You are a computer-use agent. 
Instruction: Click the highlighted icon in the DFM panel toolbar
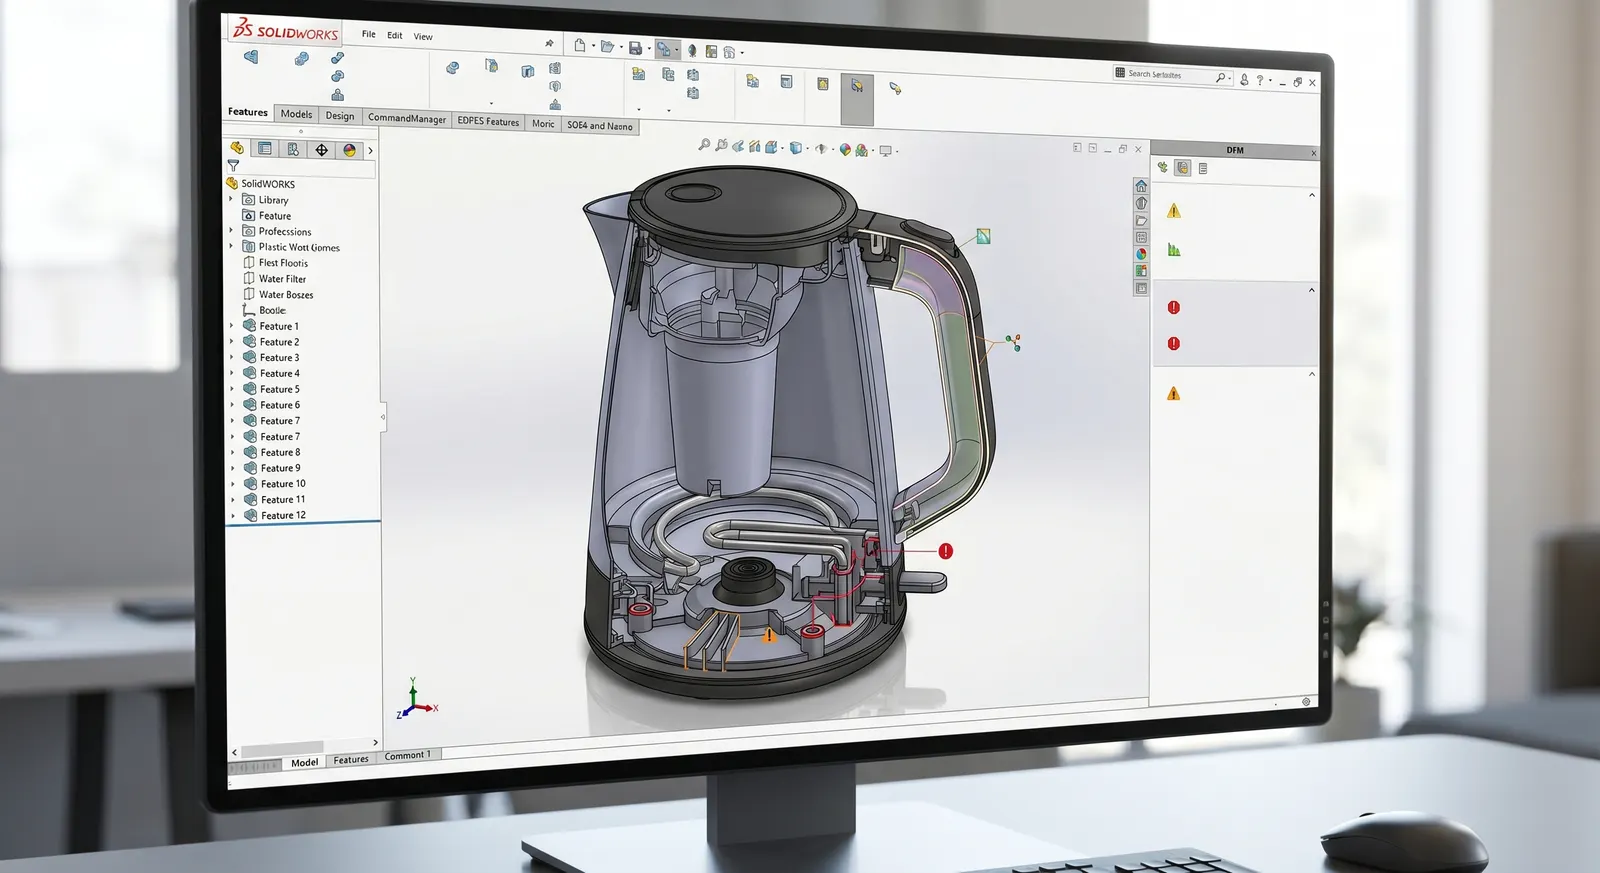click(1183, 168)
